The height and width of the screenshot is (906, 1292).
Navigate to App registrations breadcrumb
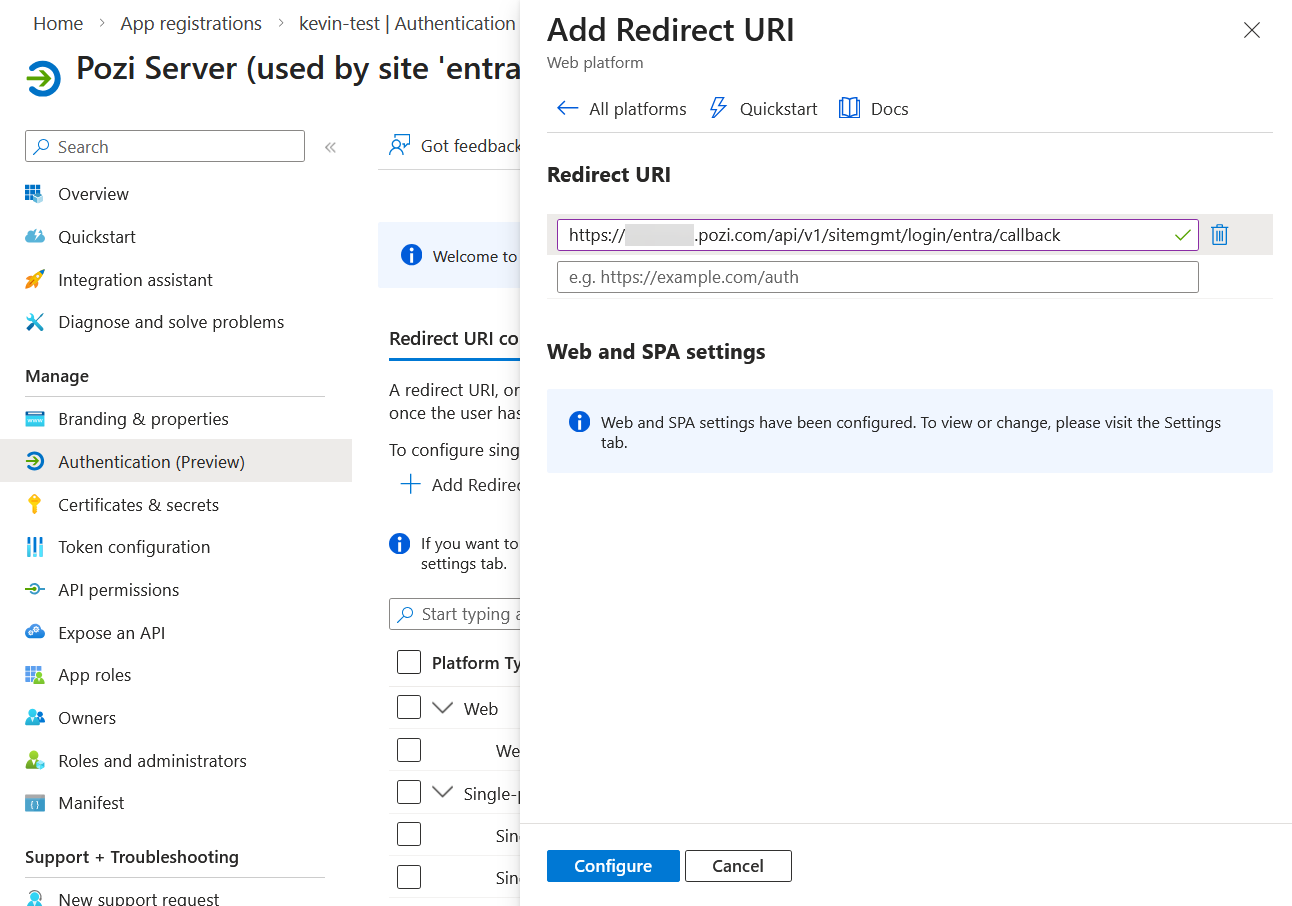[x=190, y=23]
